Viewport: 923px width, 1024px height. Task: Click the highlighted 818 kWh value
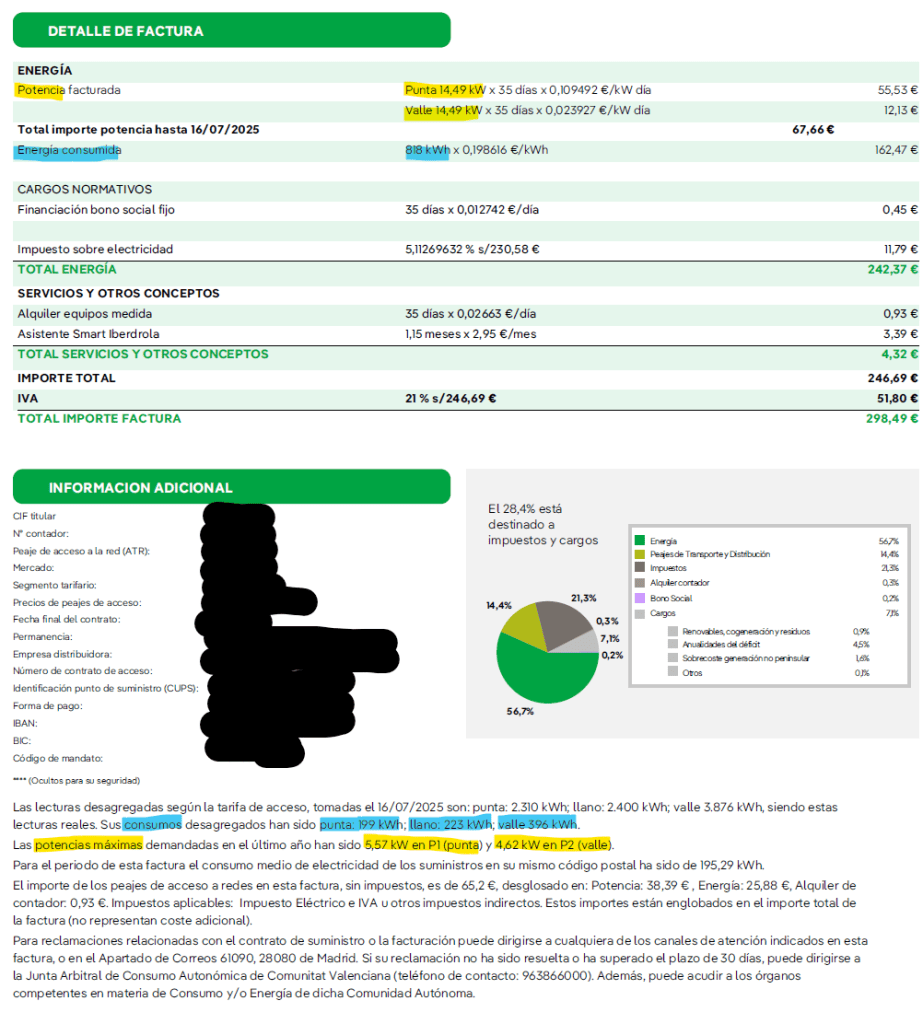[426, 151]
